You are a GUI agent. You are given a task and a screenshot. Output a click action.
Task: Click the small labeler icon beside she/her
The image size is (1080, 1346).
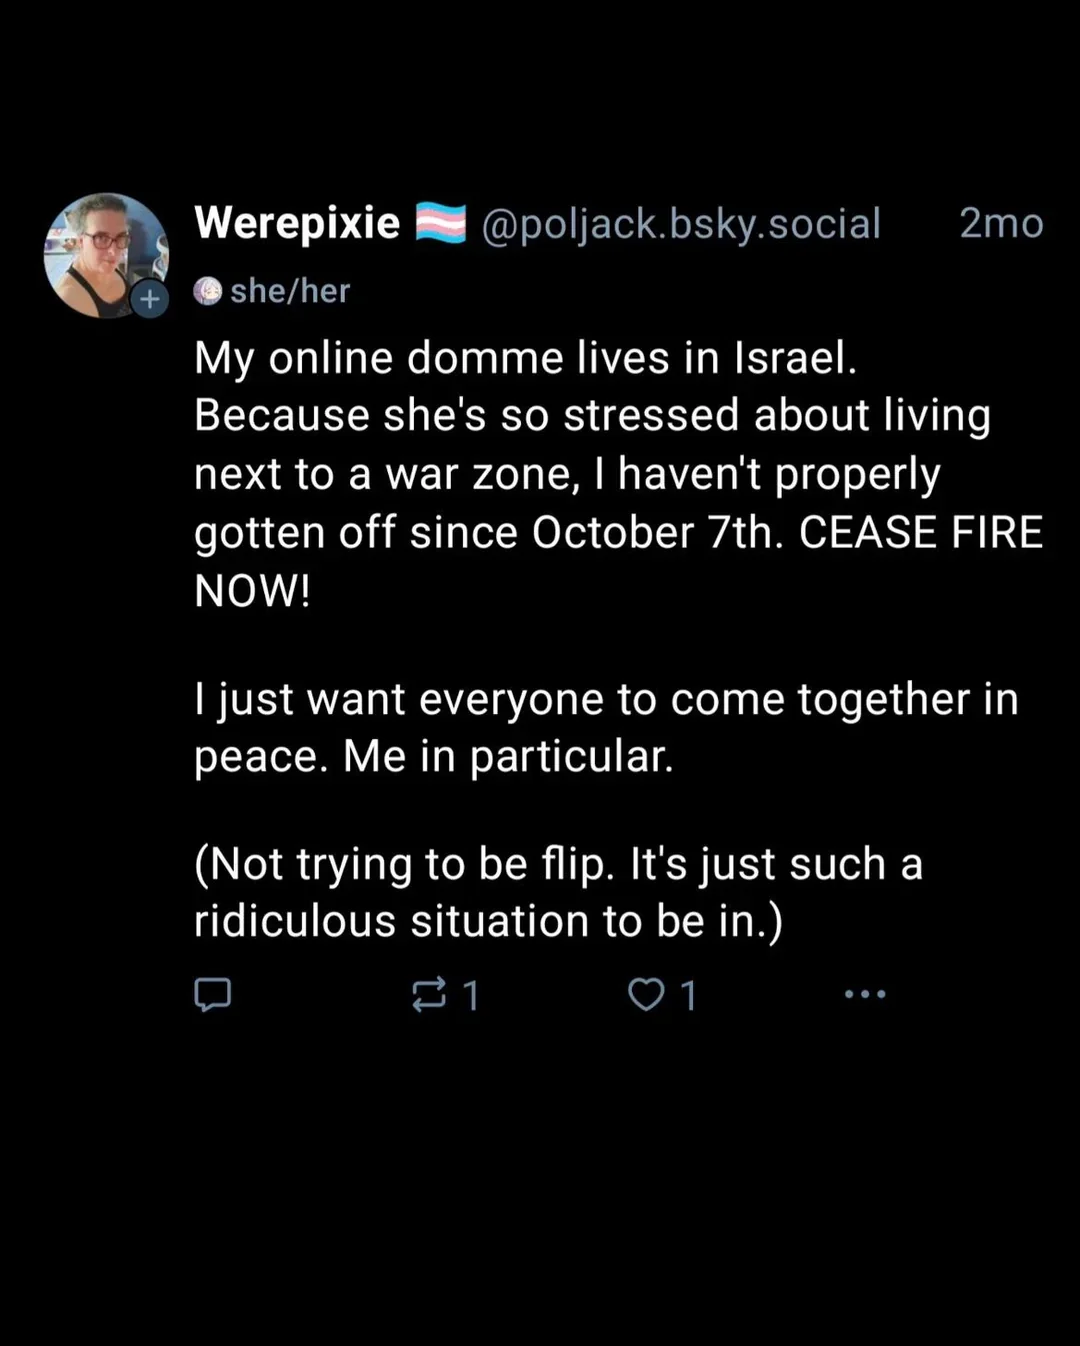point(207,291)
